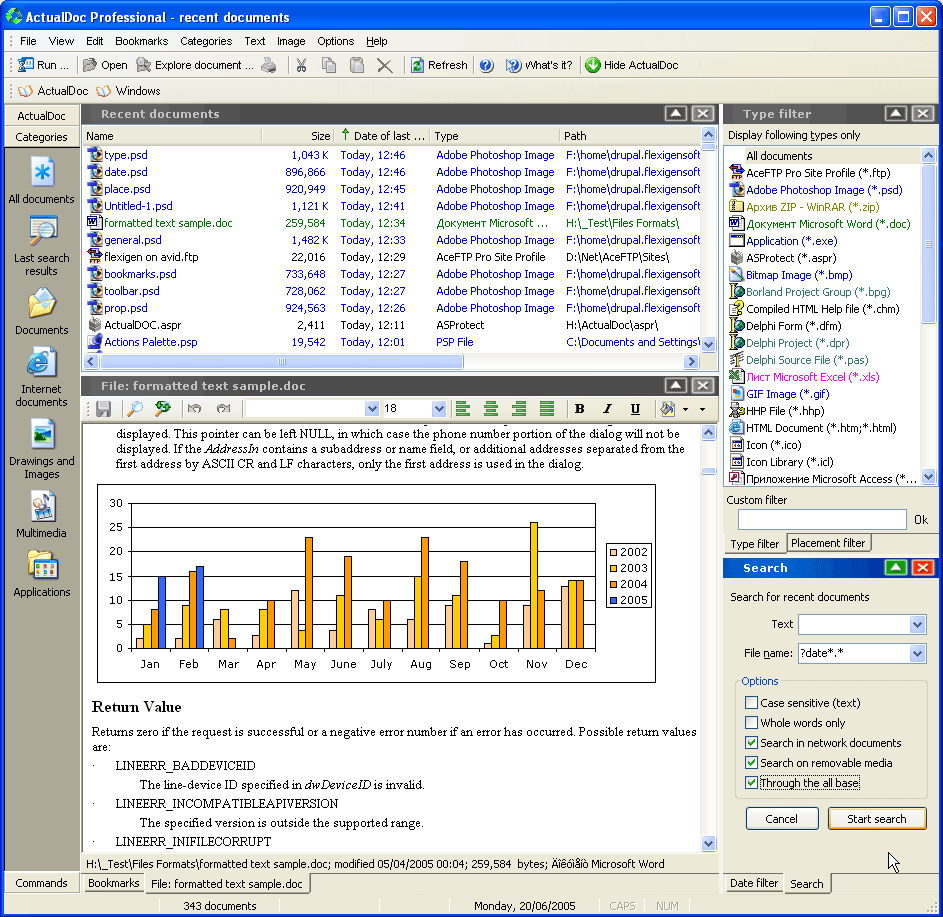Enable Case sensitive (text) option
The height and width of the screenshot is (917, 943).
[752, 703]
